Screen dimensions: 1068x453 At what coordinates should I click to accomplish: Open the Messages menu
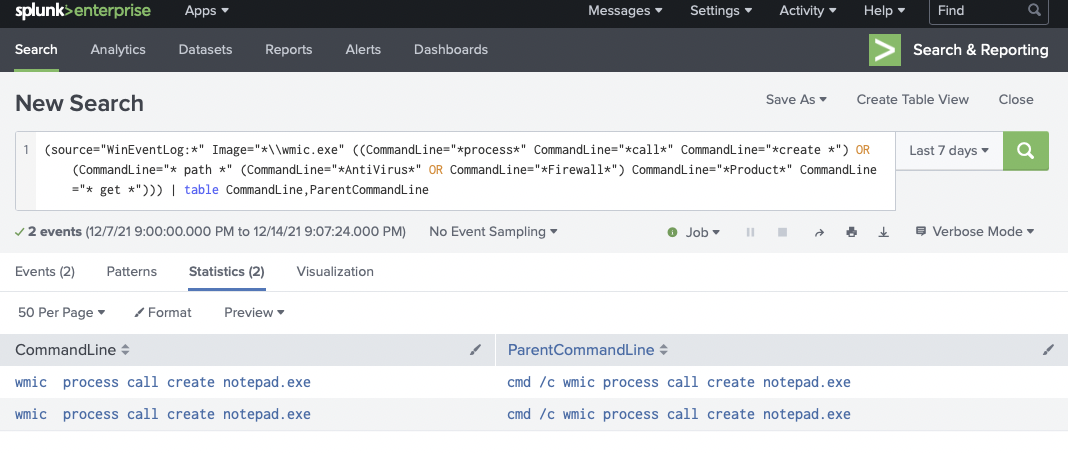click(625, 11)
